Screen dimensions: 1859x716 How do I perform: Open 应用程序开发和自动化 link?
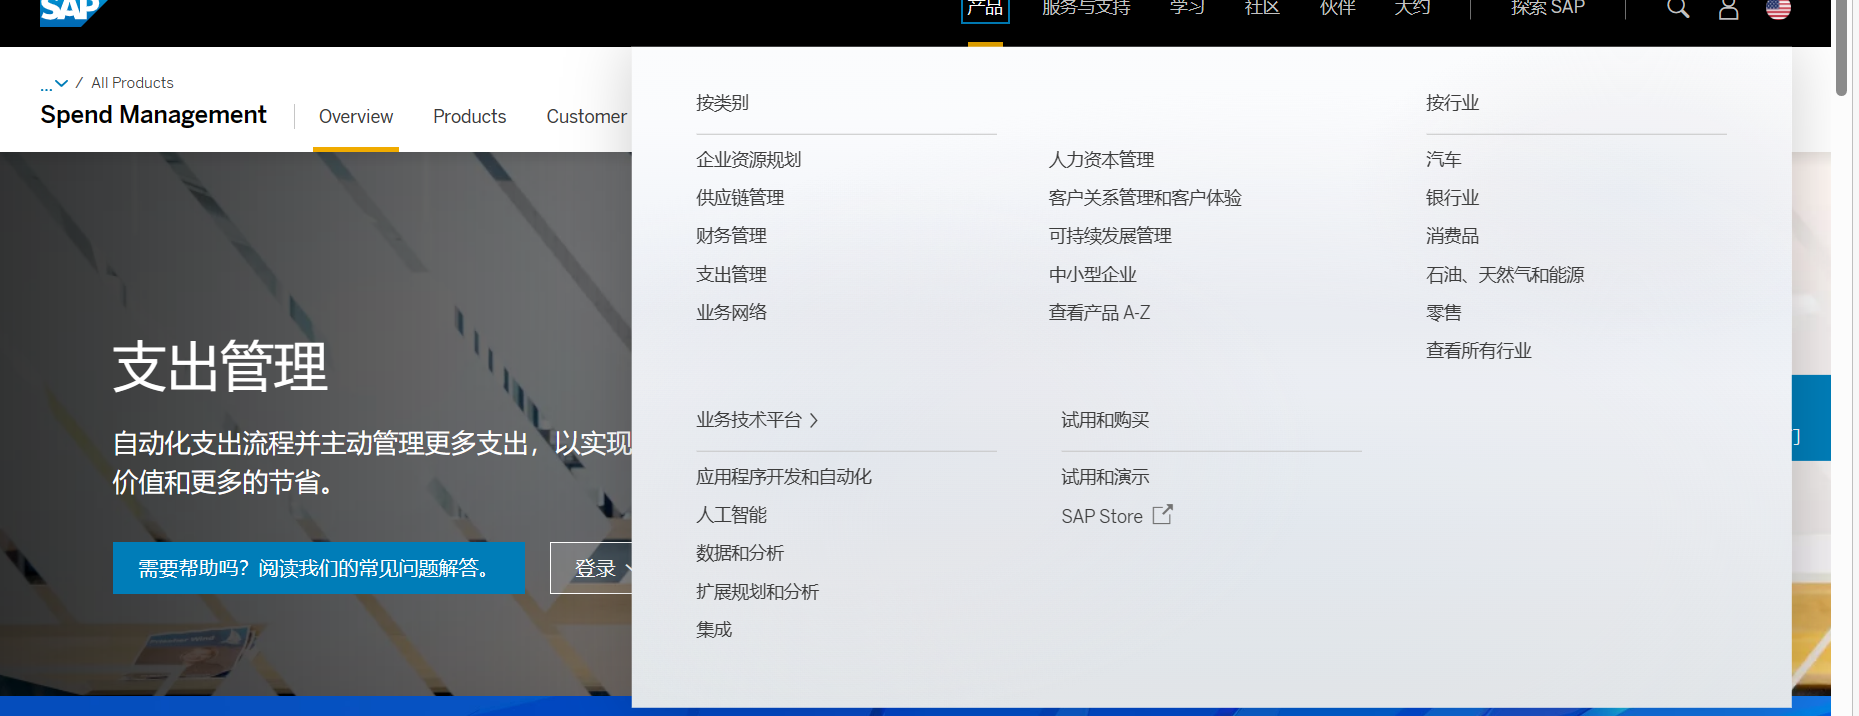pos(784,477)
